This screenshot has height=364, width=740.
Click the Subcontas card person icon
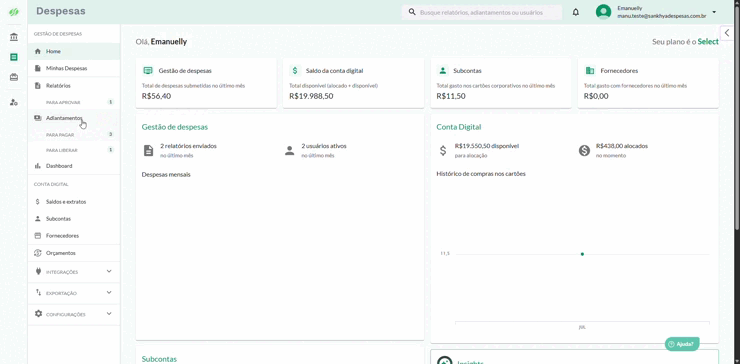click(442, 71)
